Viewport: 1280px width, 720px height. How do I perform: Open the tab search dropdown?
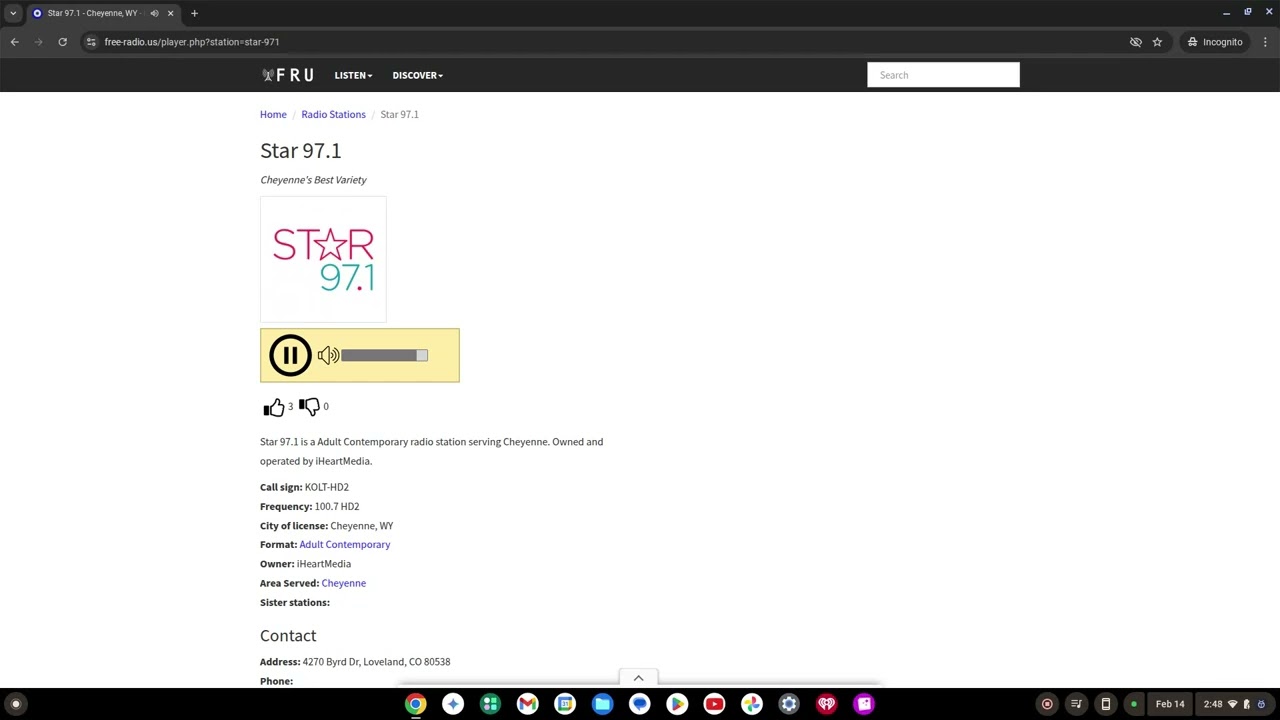(13, 13)
